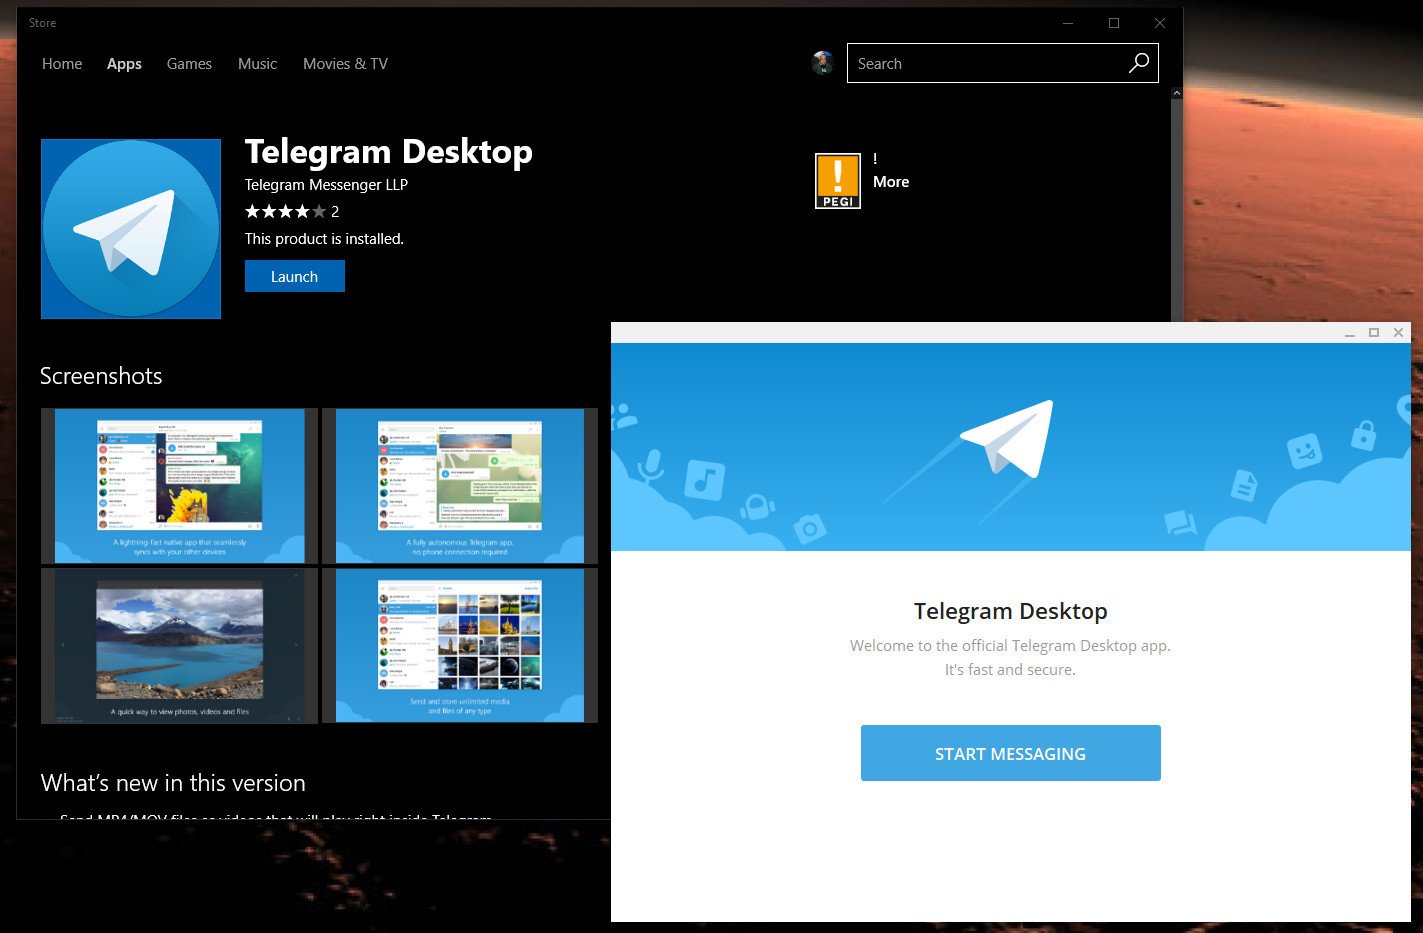Close the Telegram Desktop window
Screen dimensions: 1423x933
pos(1398,333)
